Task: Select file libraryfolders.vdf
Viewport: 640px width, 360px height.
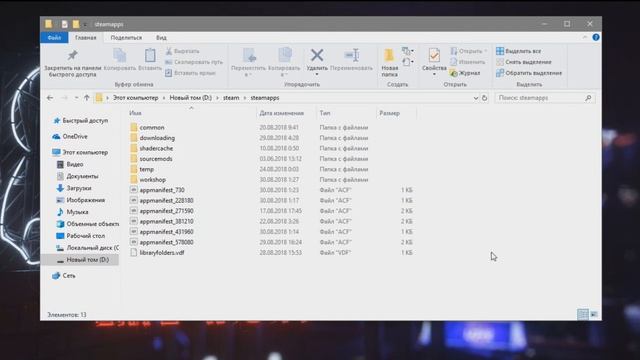Action: click(x=162, y=253)
